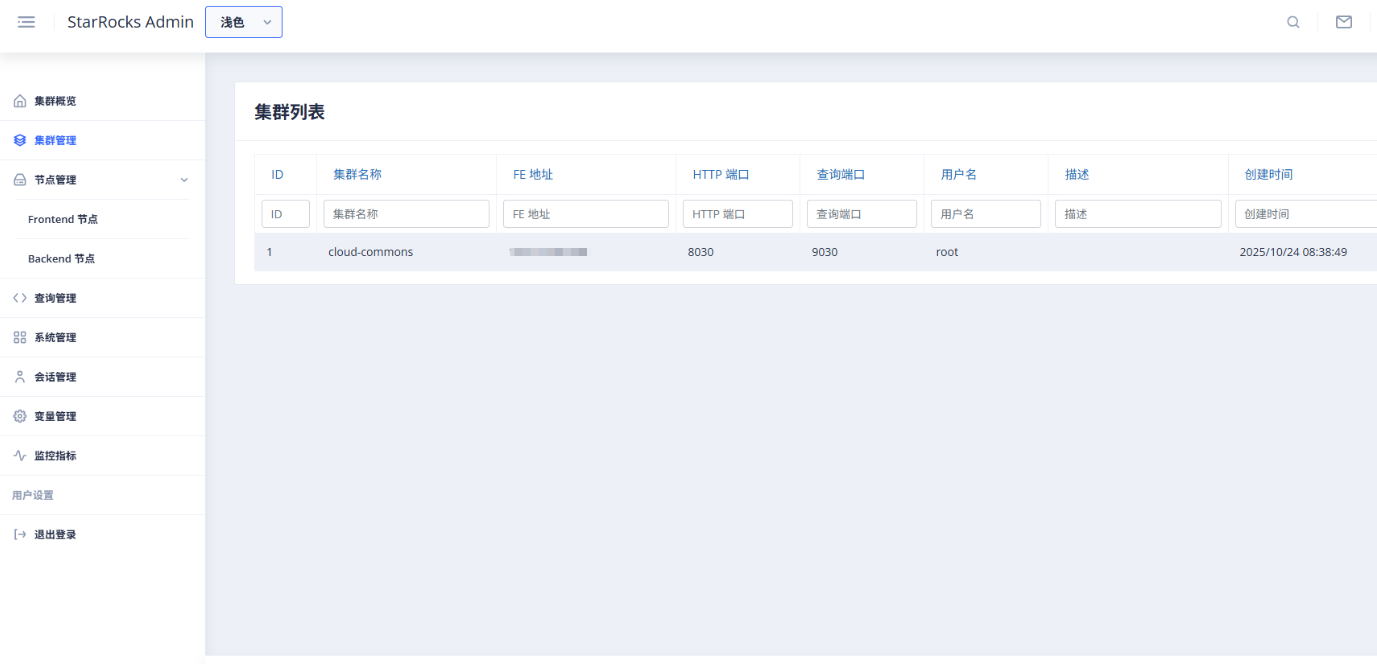The width and height of the screenshot is (1377, 664).
Task: Click 退出登录 to log out
Action: [55, 535]
